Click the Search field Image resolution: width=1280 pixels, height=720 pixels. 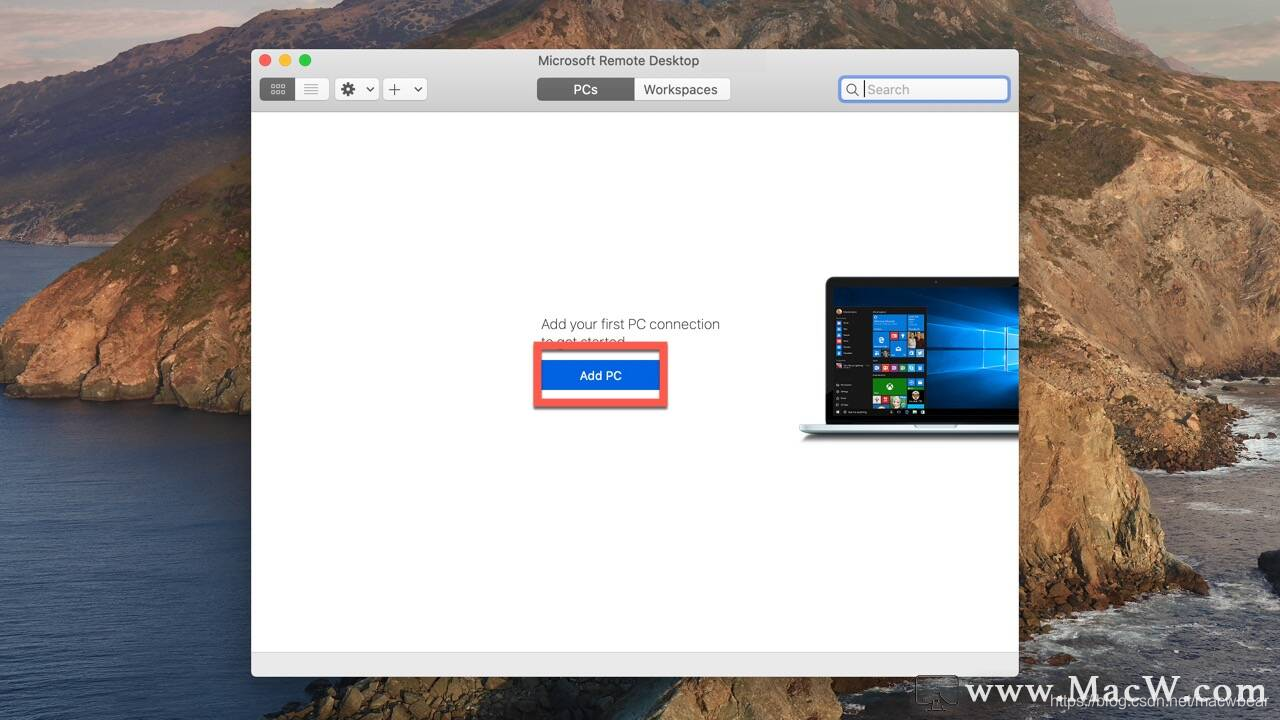924,89
